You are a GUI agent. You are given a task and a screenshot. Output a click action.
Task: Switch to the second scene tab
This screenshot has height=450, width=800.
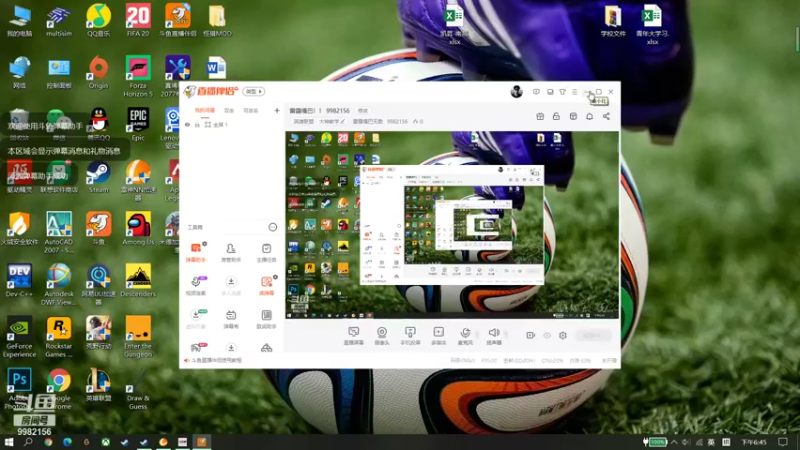point(229,110)
